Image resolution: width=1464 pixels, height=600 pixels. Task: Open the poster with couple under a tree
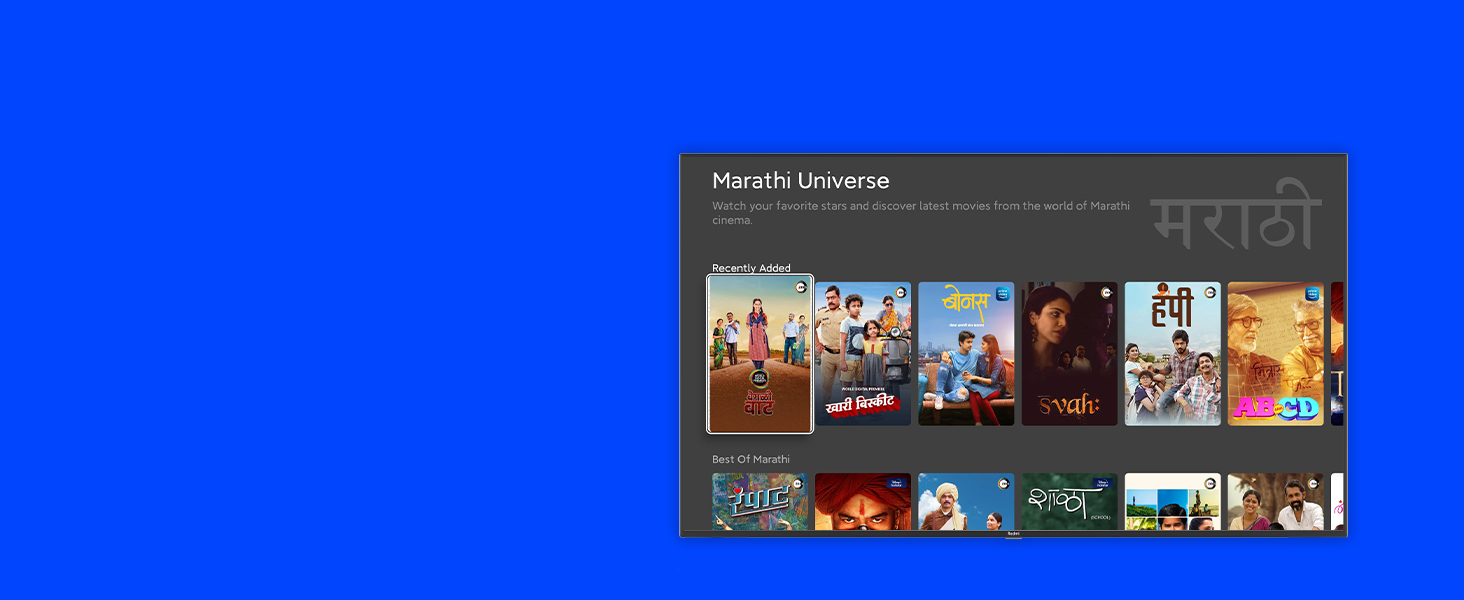1275,501
